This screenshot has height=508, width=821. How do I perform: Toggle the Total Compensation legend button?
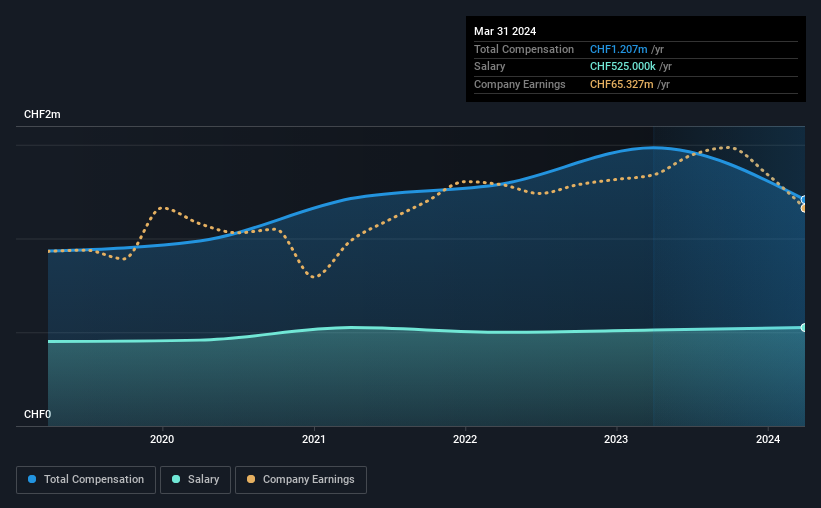pos(86,480)
